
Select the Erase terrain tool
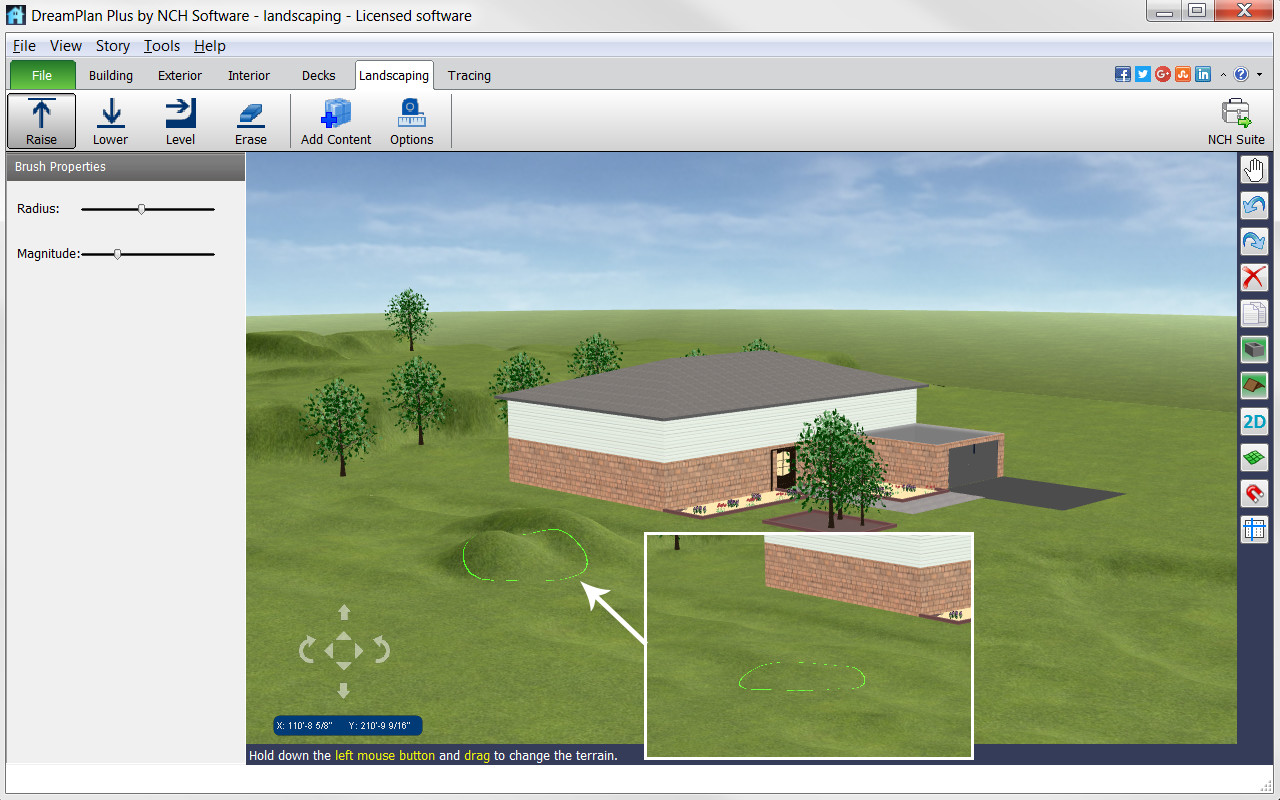(250, 119)
